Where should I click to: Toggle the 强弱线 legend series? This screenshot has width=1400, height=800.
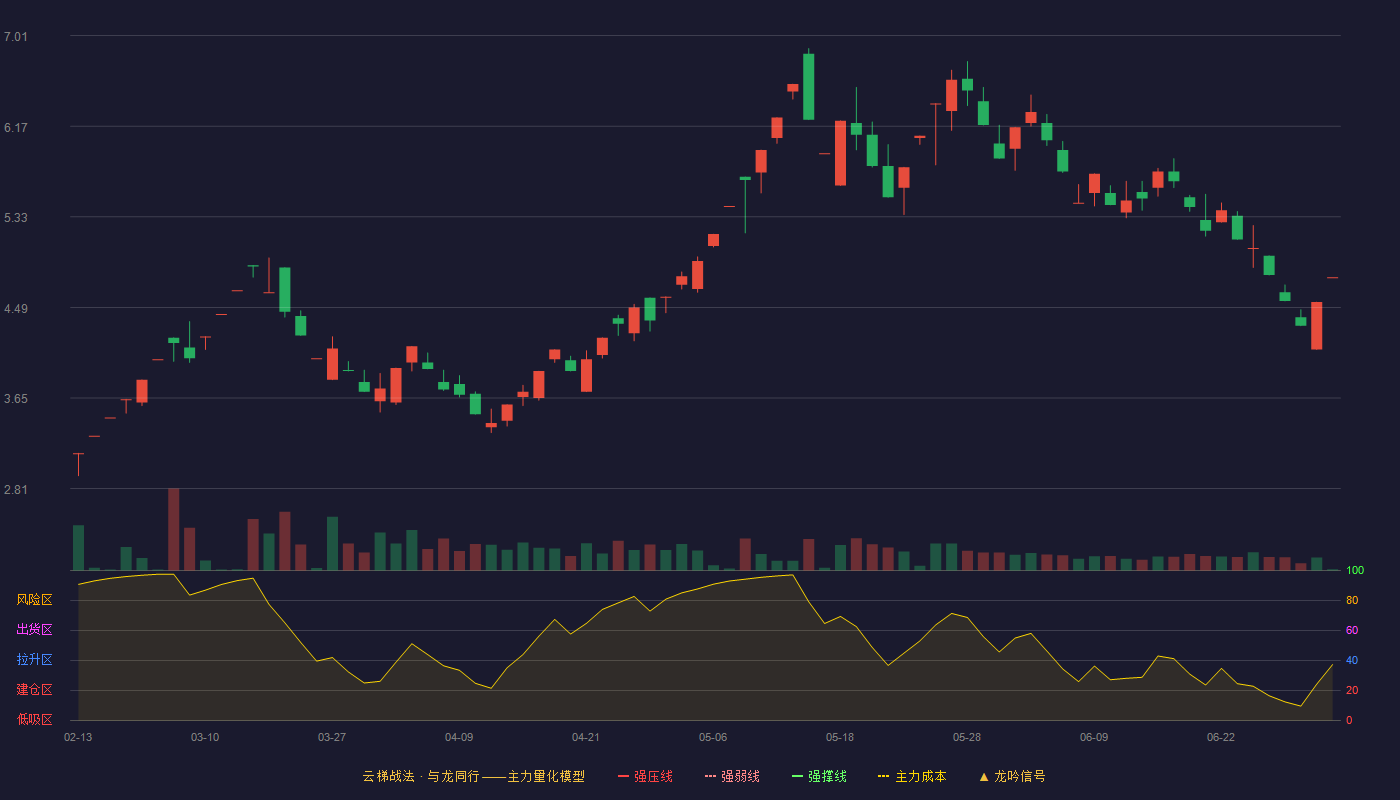pos(732,776)
